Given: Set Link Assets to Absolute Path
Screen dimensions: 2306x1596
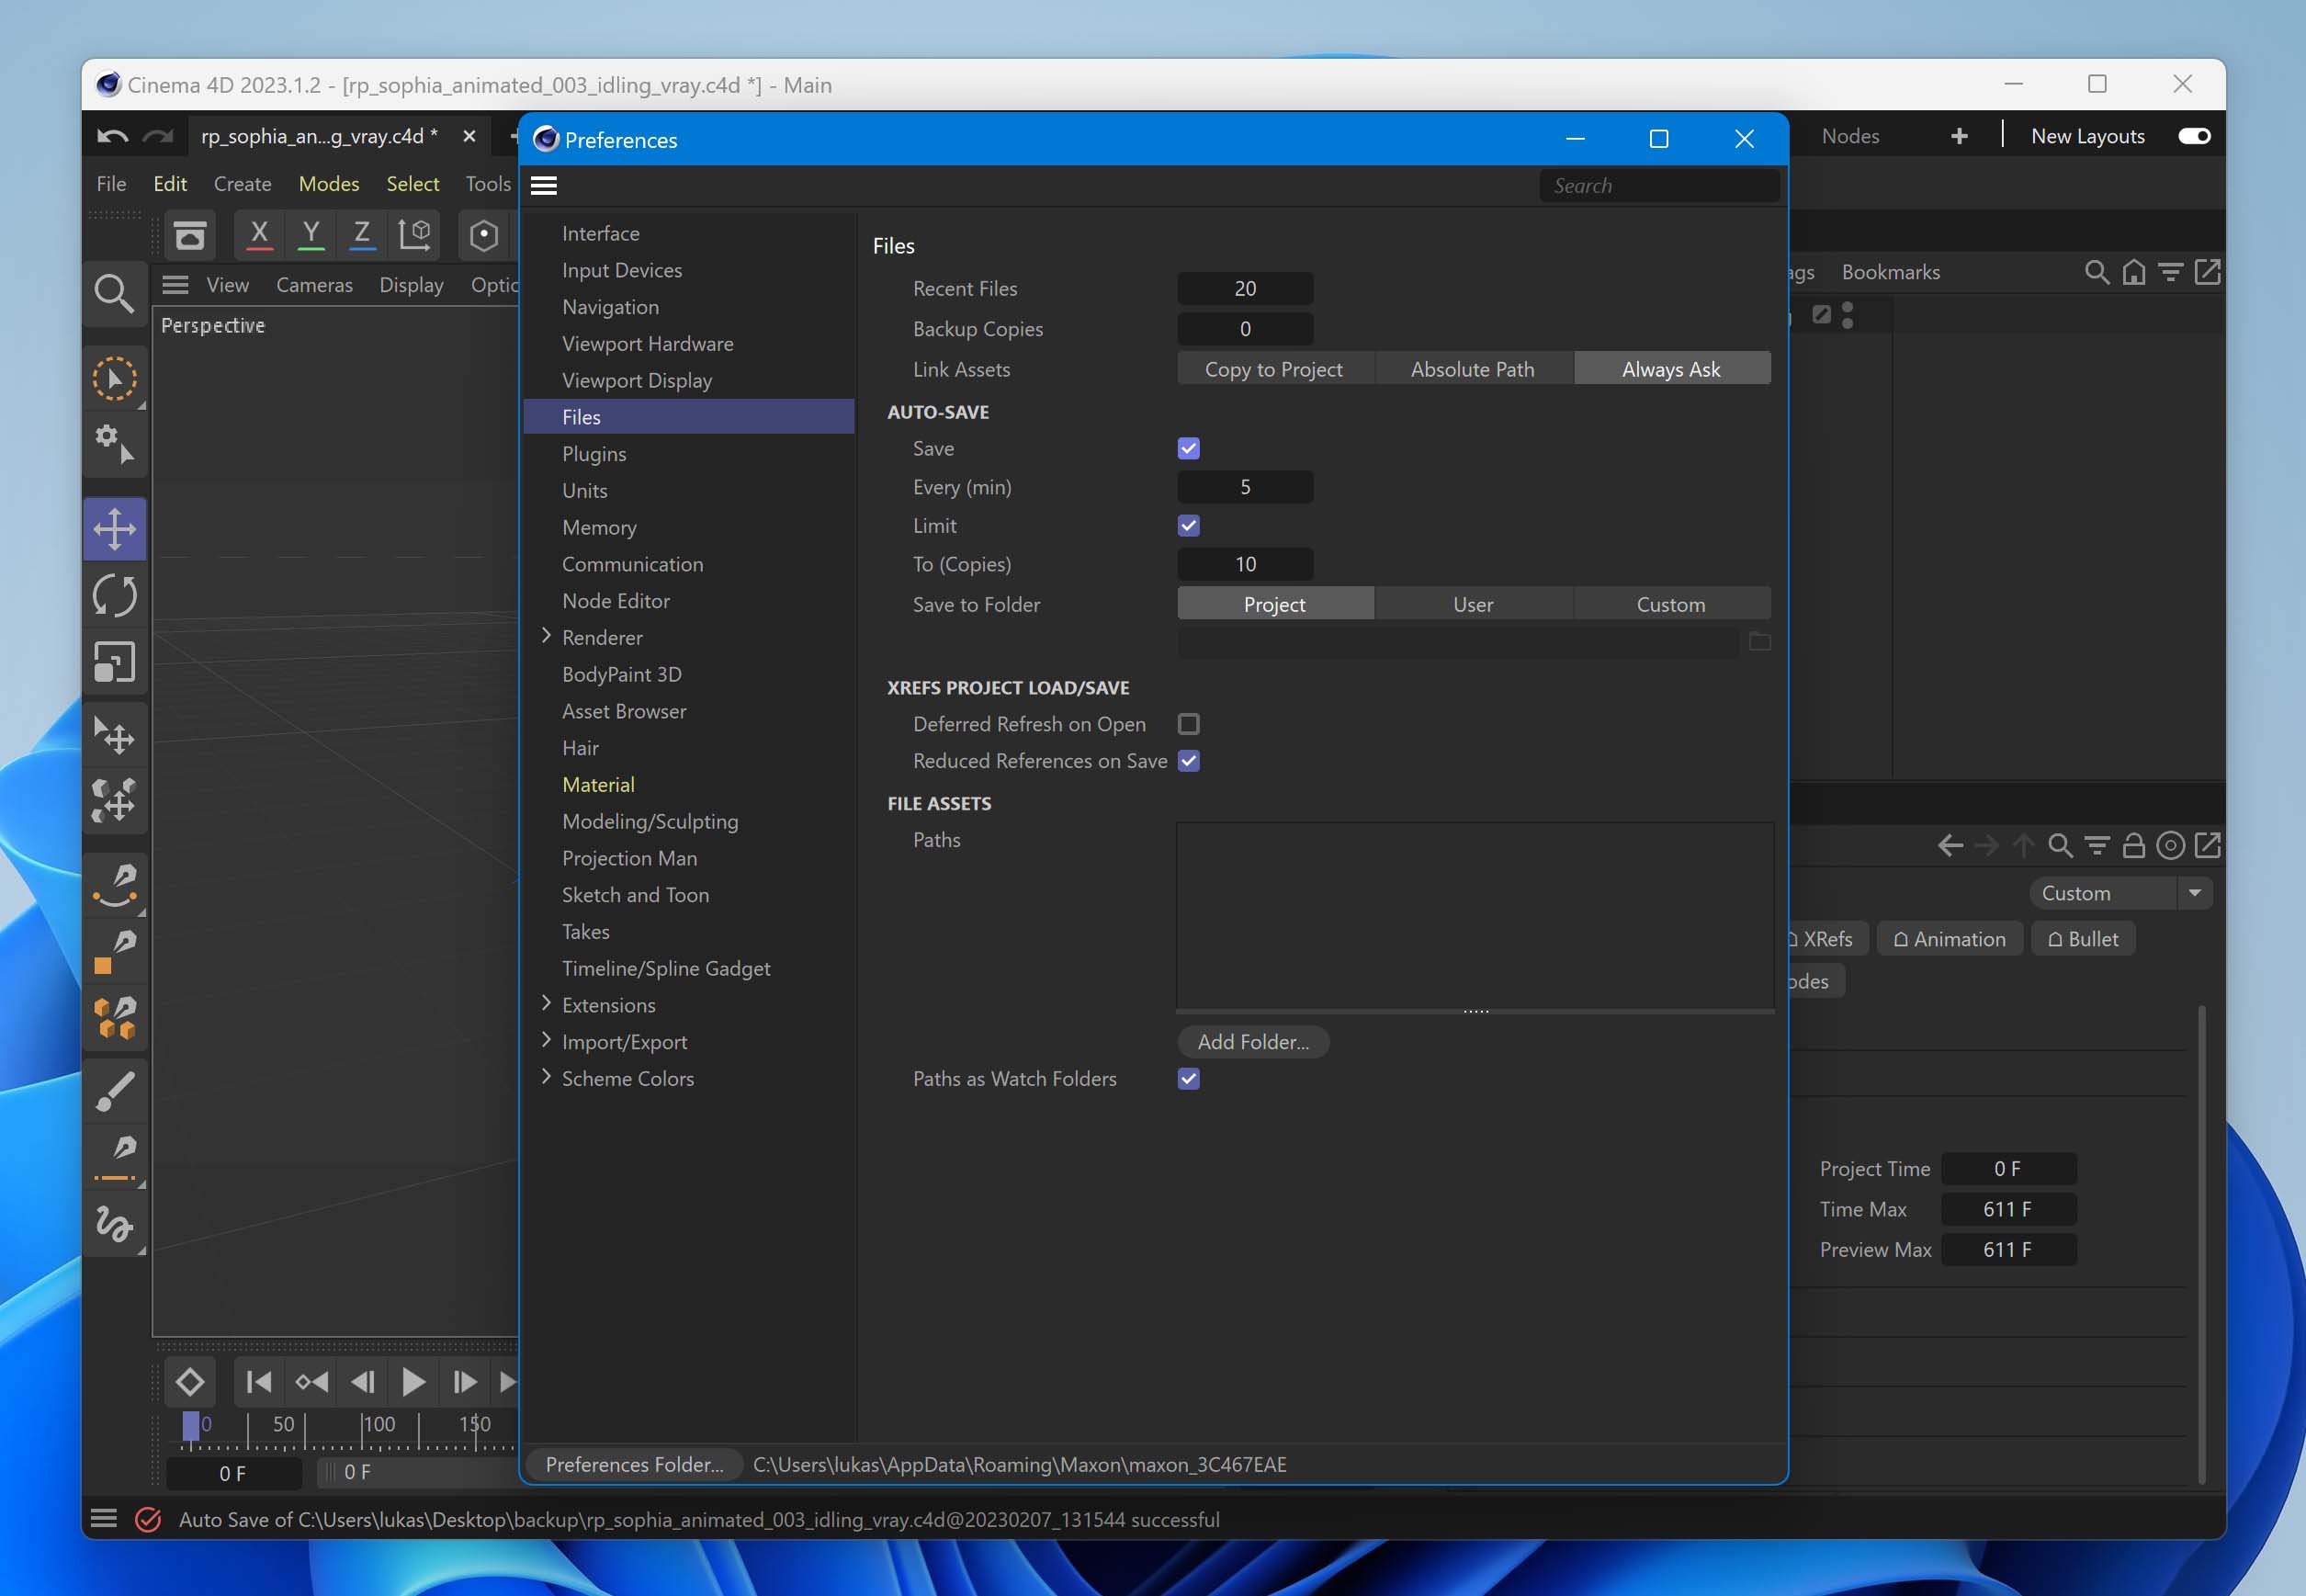Looking at the screenshot, I should coord(1473,369).
